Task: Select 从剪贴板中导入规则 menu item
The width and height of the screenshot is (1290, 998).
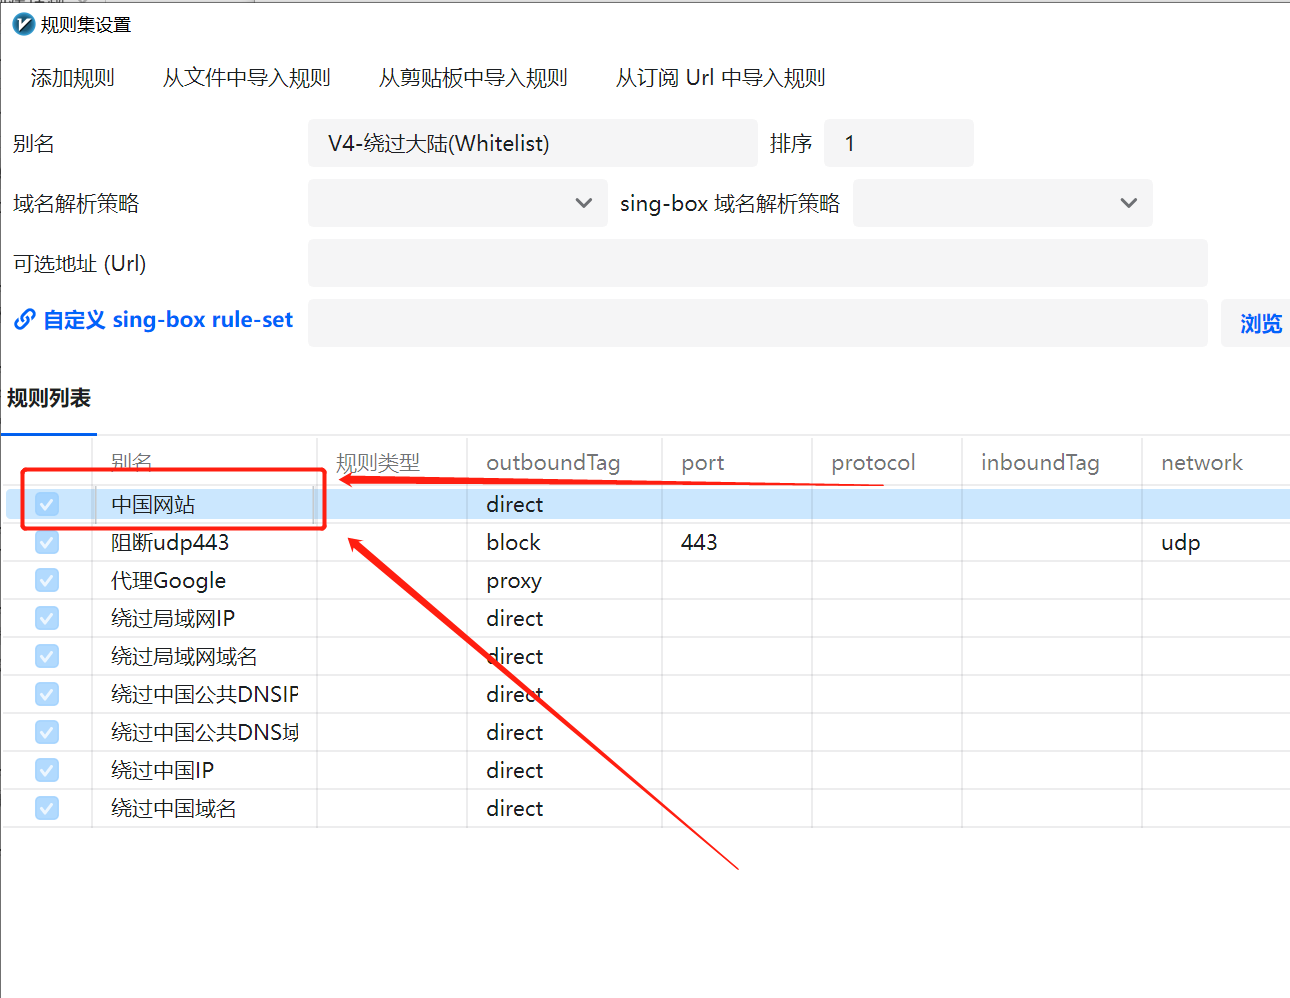Action: (x=472, y=78)
